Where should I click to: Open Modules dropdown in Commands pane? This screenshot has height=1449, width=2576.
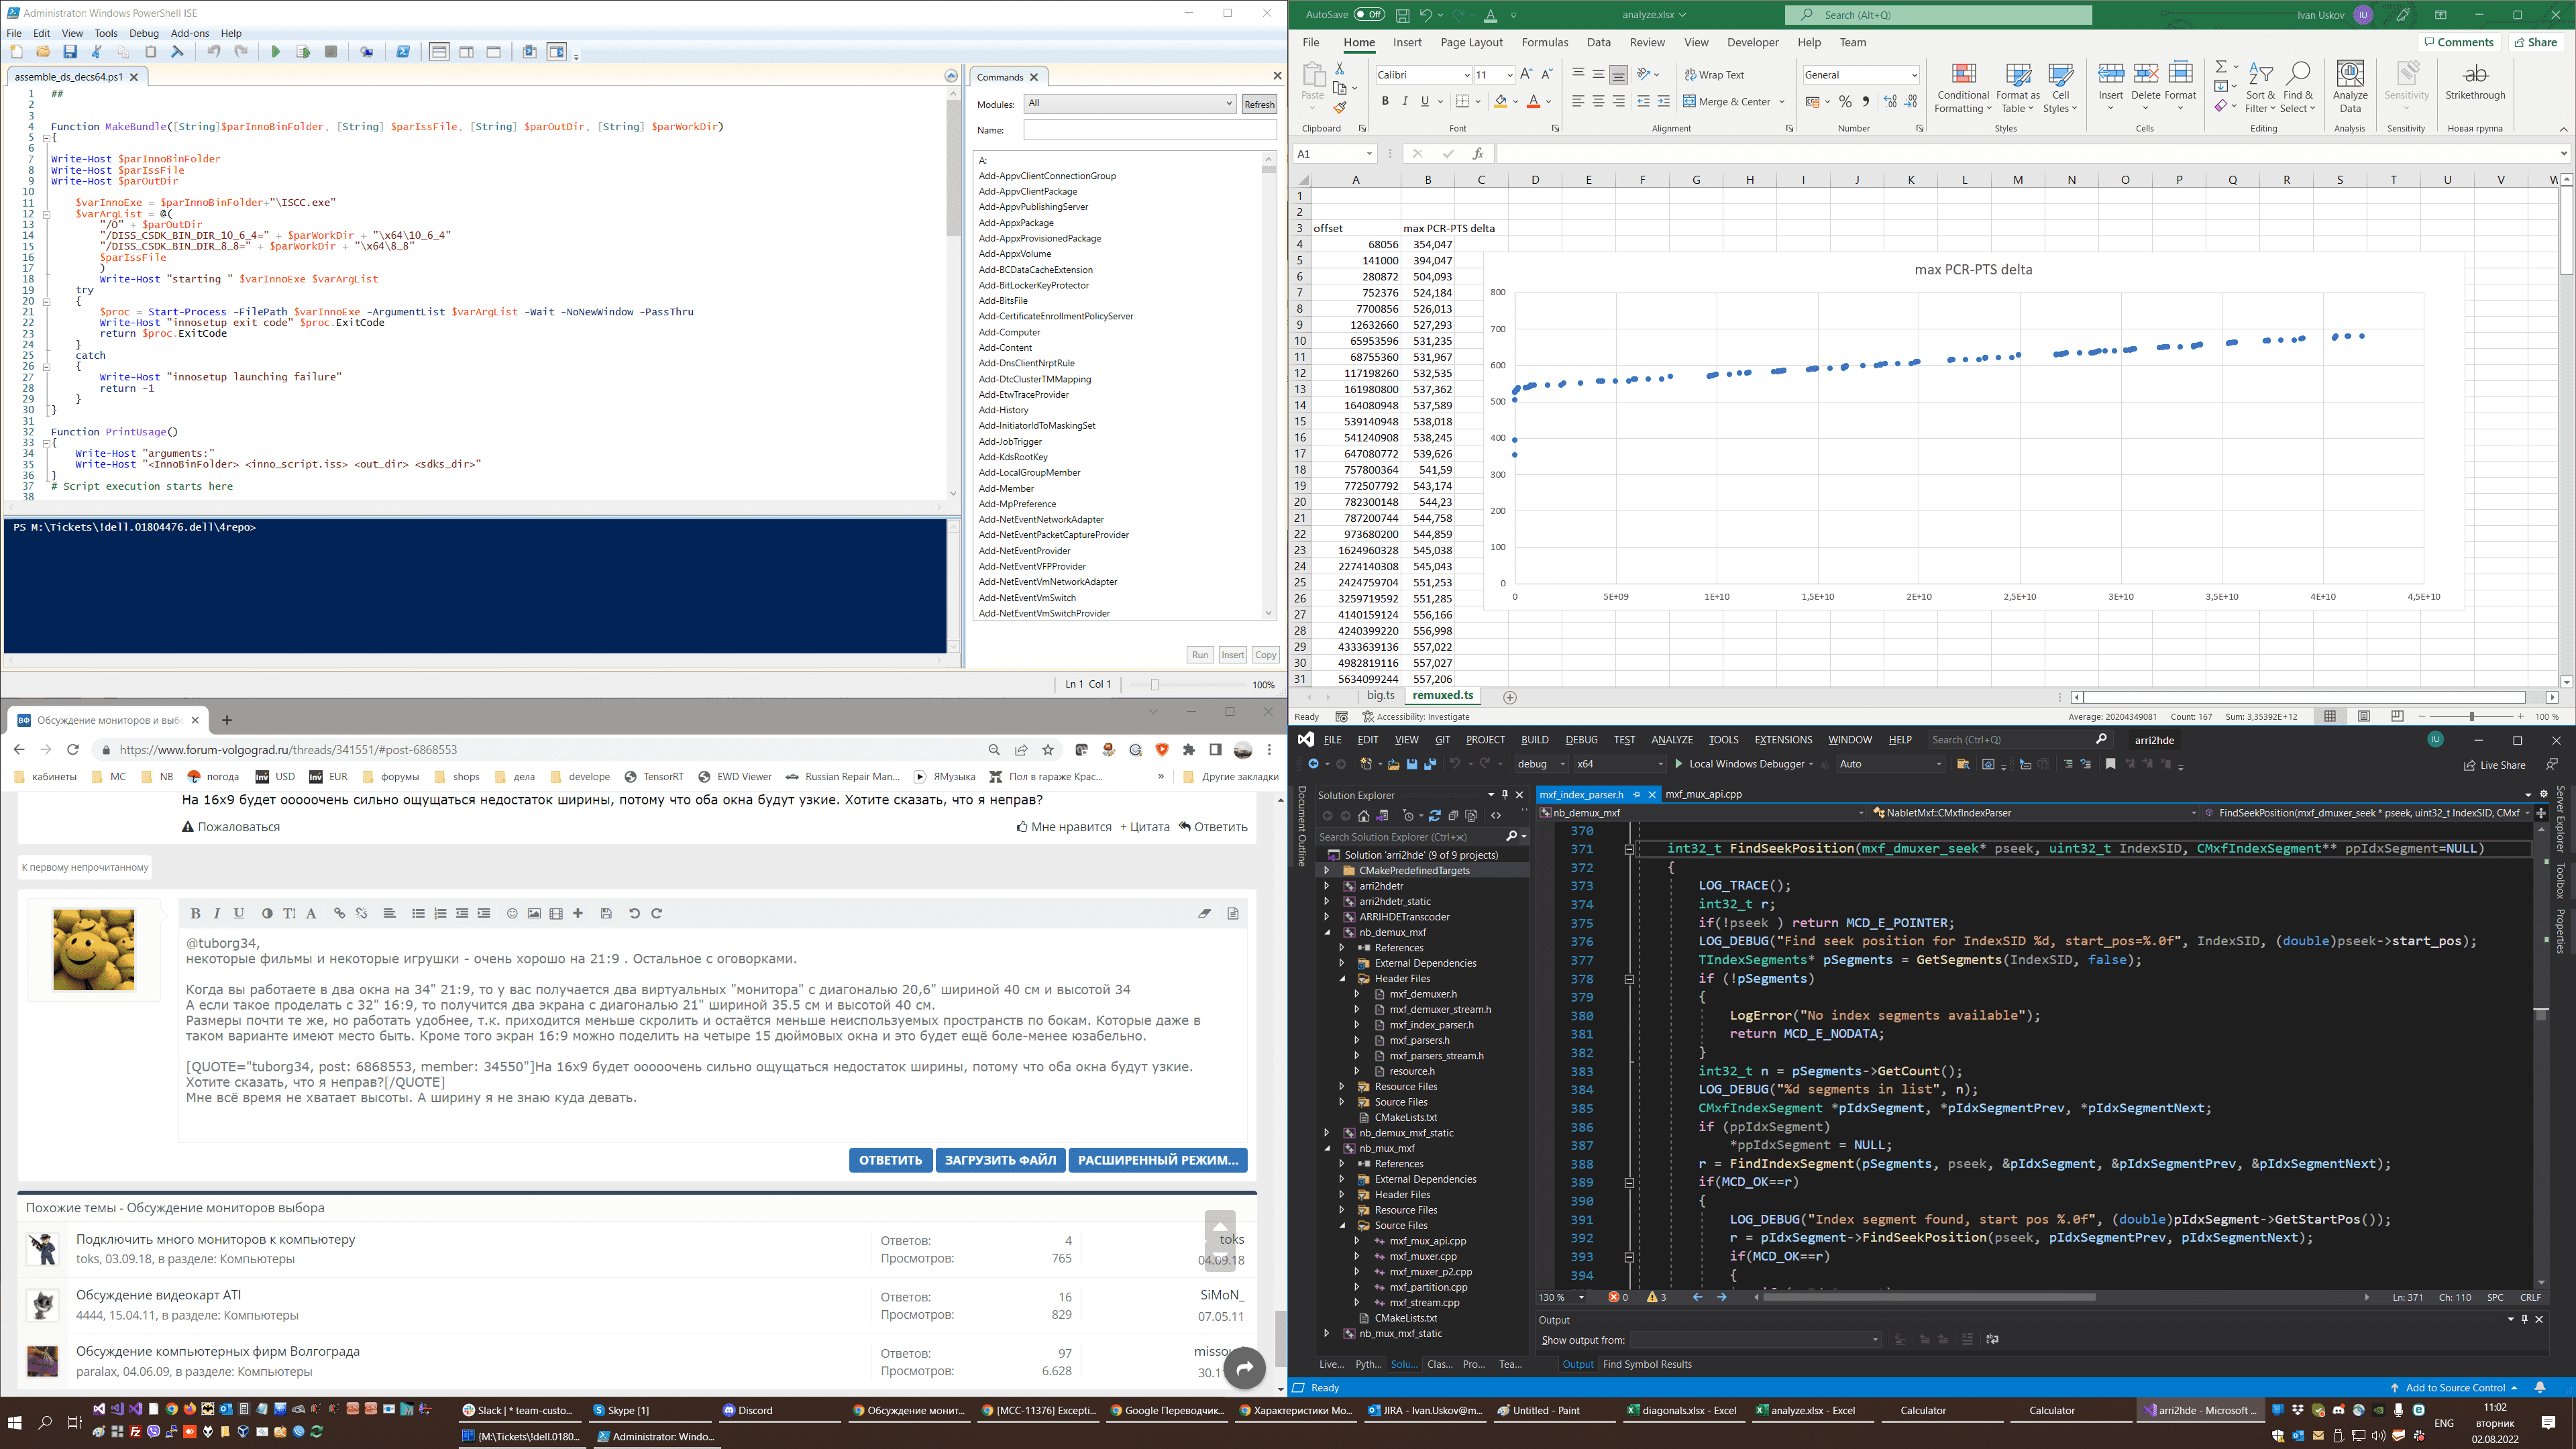[1129, 104]
